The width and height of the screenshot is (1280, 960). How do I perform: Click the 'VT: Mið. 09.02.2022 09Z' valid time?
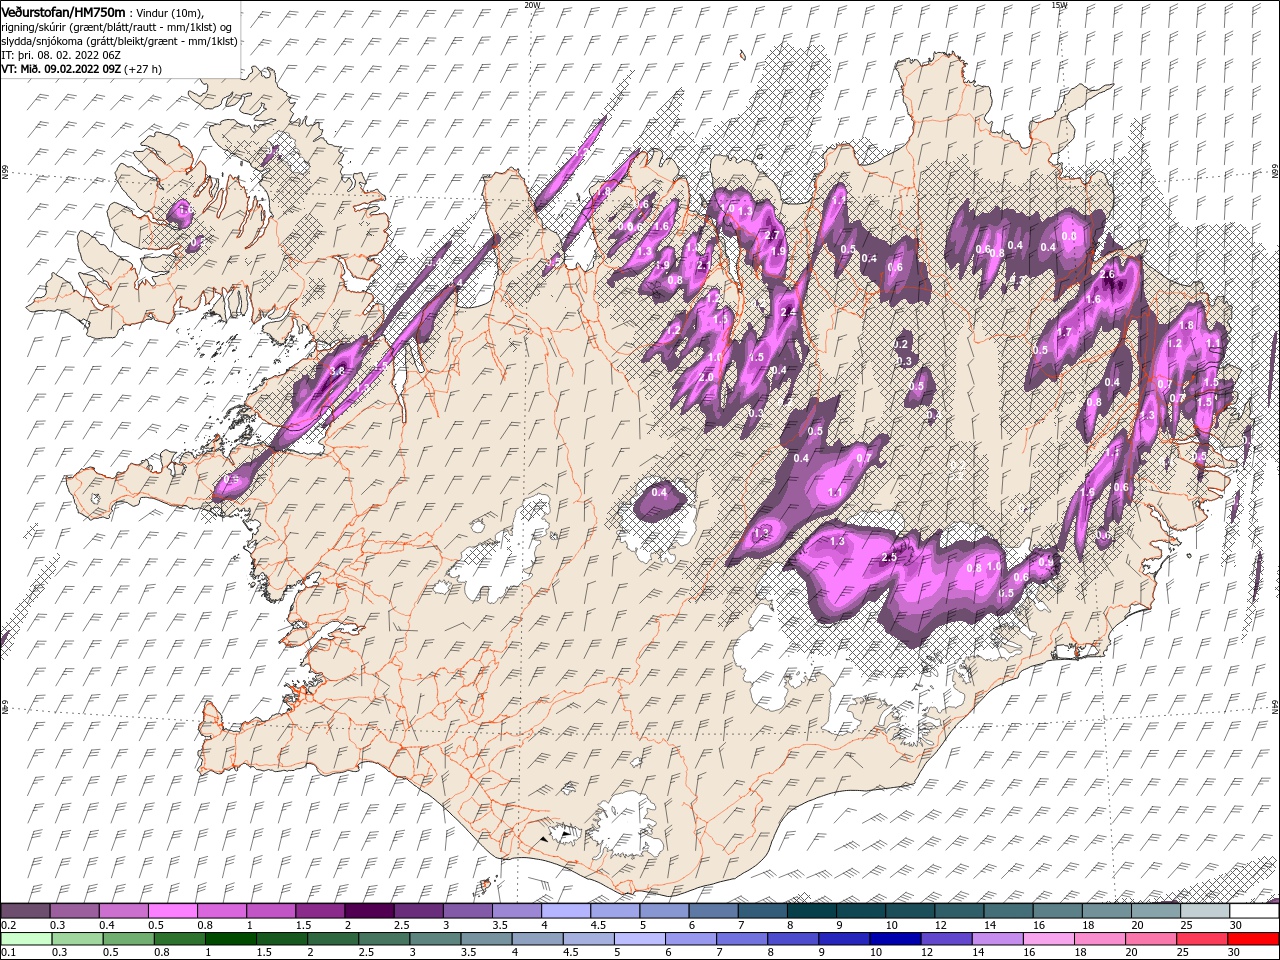pyautogui.click(x=62, y=69)
